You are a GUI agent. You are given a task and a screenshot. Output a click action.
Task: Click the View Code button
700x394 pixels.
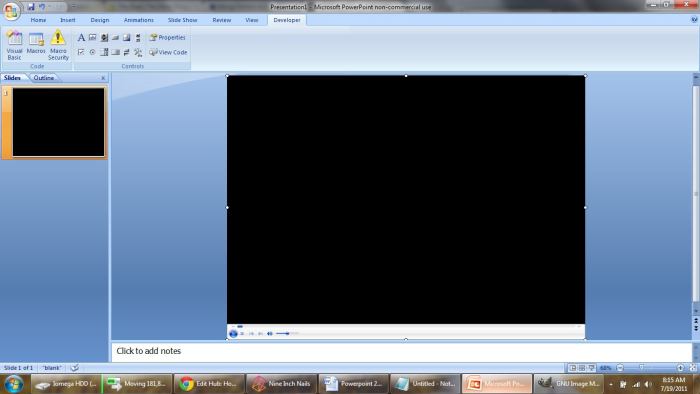pos(168,52)
